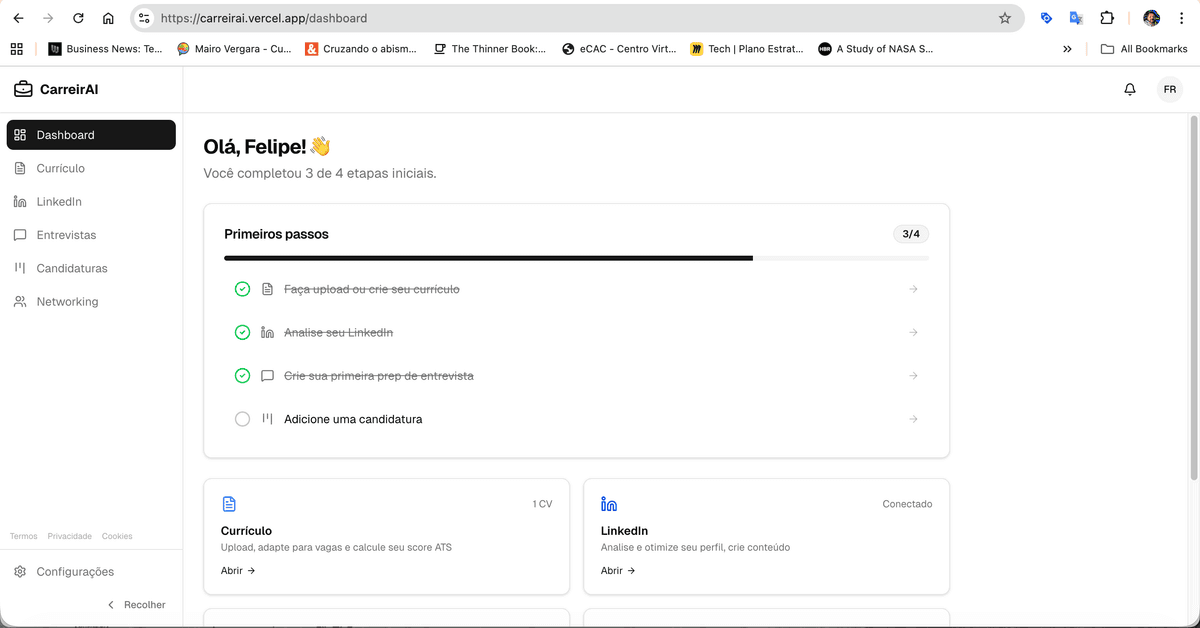Viewport: 1200px width, 628px height.
Task: Uncheck the 'Analise seu LinkedIn' completed mark
Action: tap(242, 332)
